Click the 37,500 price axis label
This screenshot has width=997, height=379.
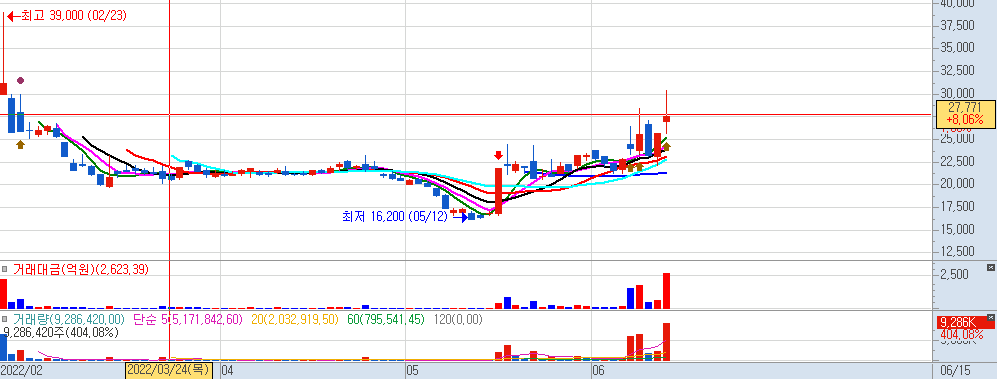[957, 25]
